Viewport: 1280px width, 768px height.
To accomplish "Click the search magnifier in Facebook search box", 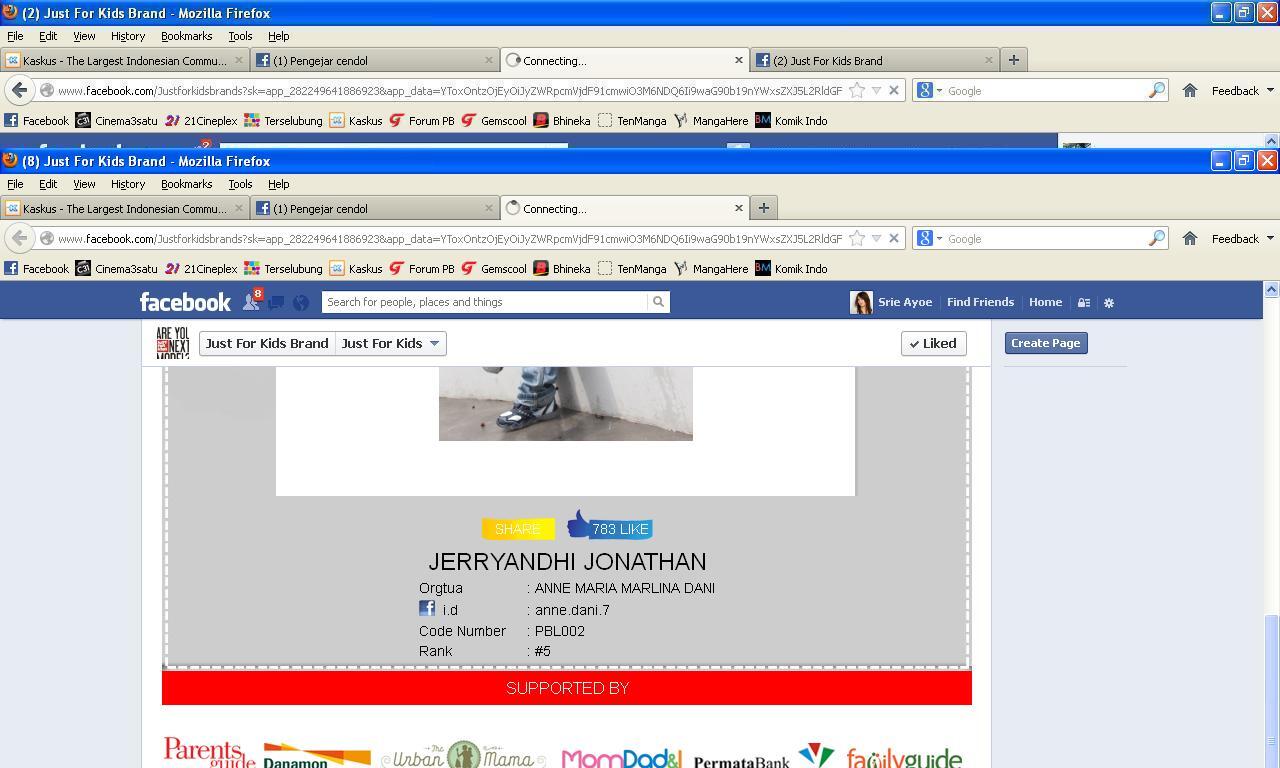I will 658,302.
